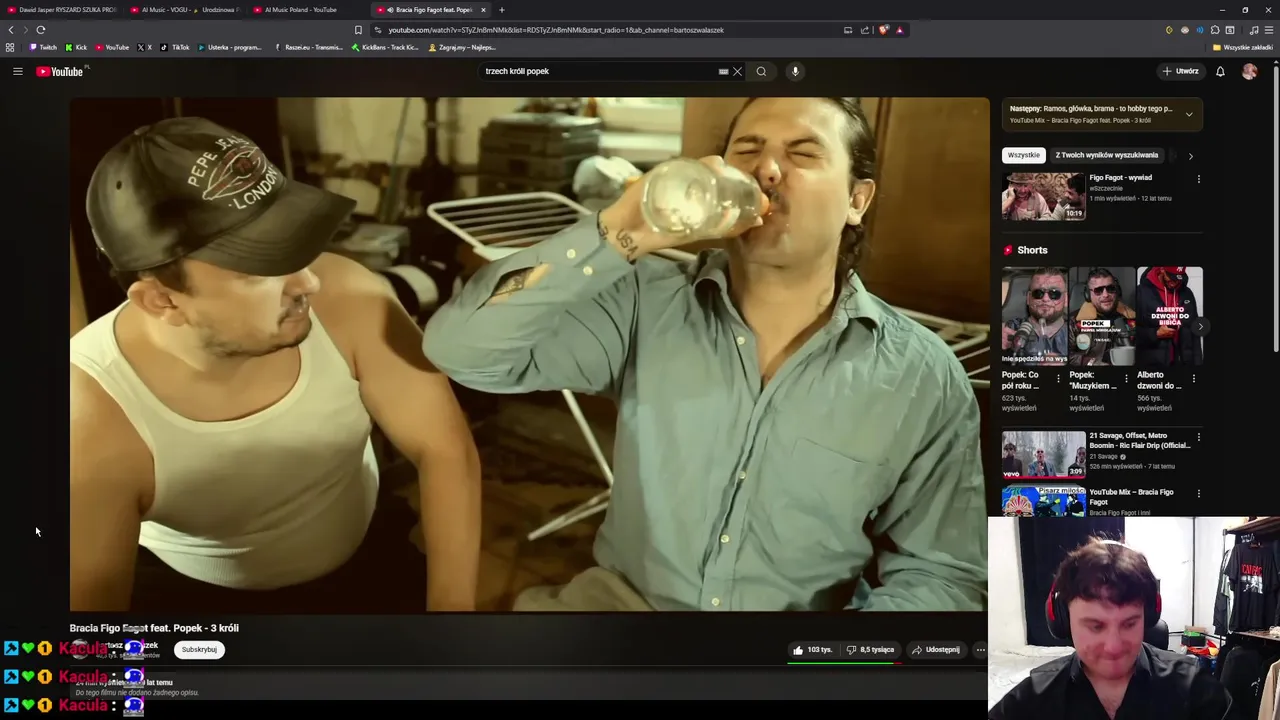Viewport: 1280px width, 720px height.
Task: Open the apps grid in bookmarks bar
Action: coord(10,47)
